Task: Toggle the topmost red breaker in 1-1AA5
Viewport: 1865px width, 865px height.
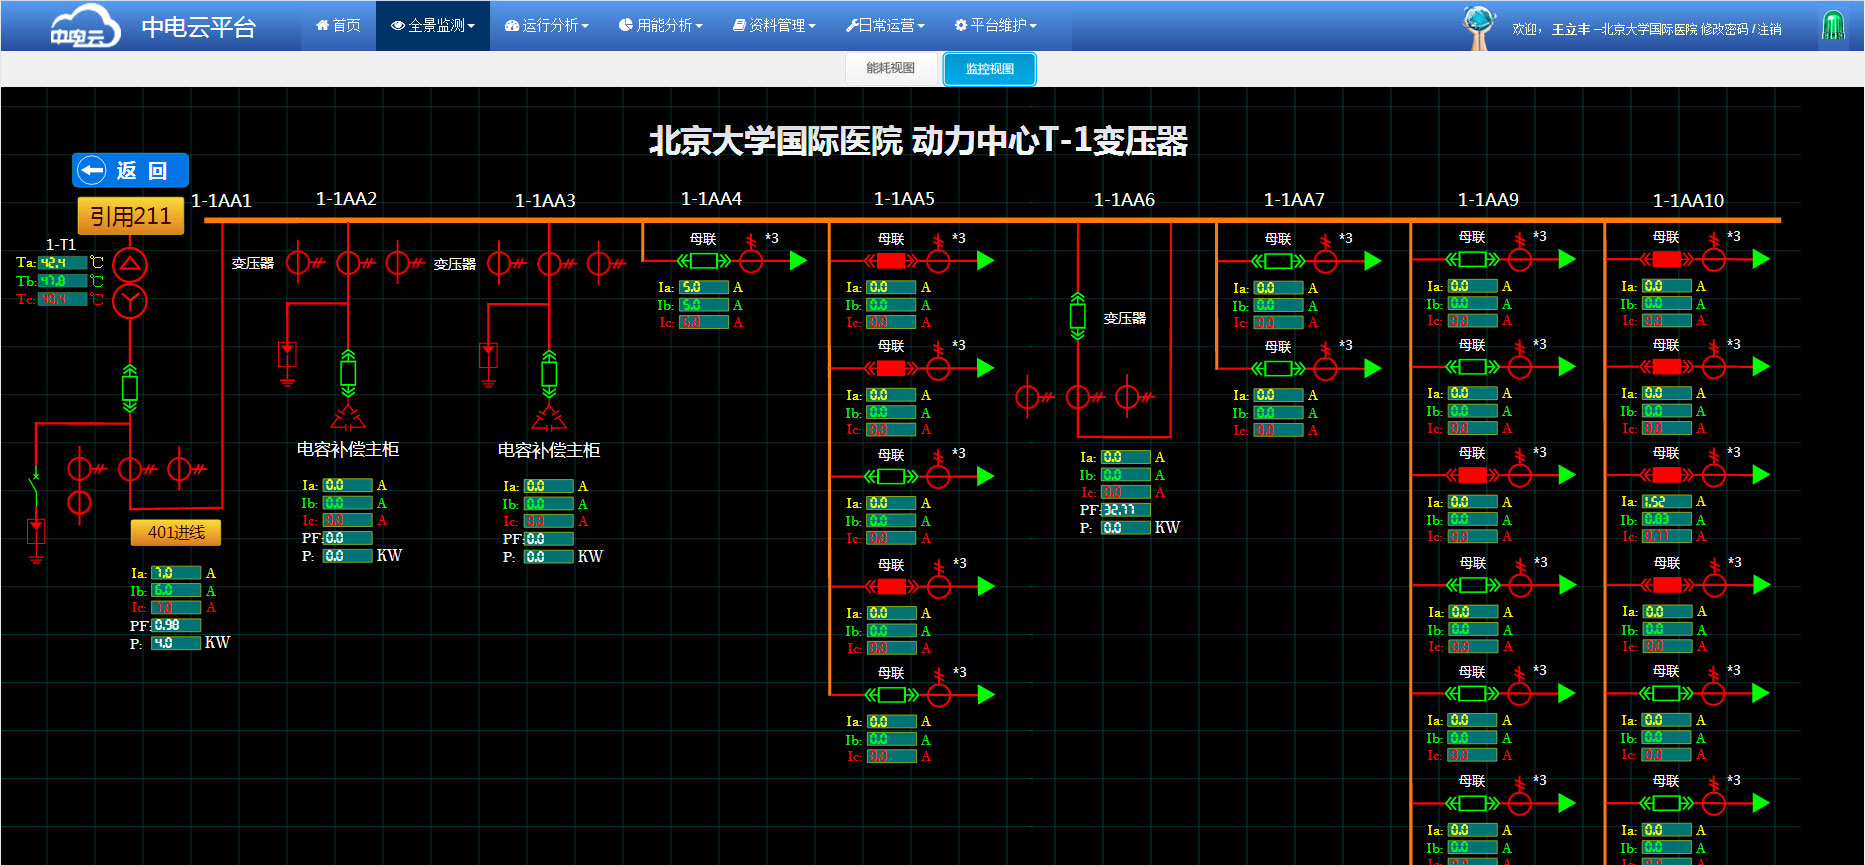Action: 890,261
